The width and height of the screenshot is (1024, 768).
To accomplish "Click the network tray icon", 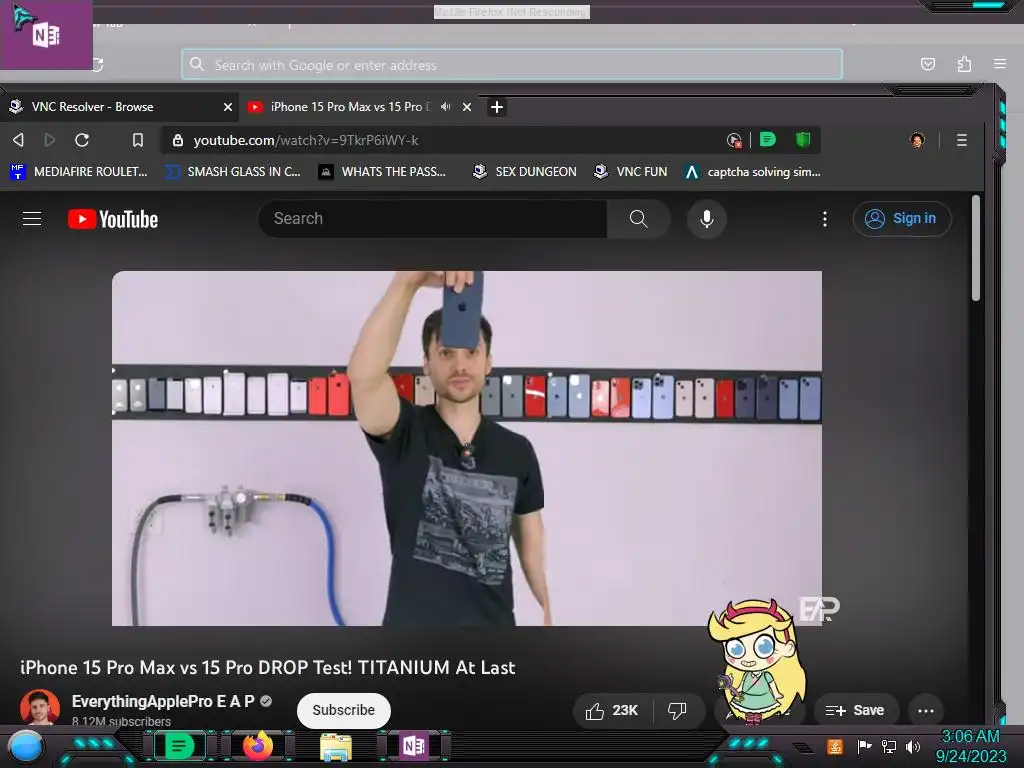I will 888,746.
